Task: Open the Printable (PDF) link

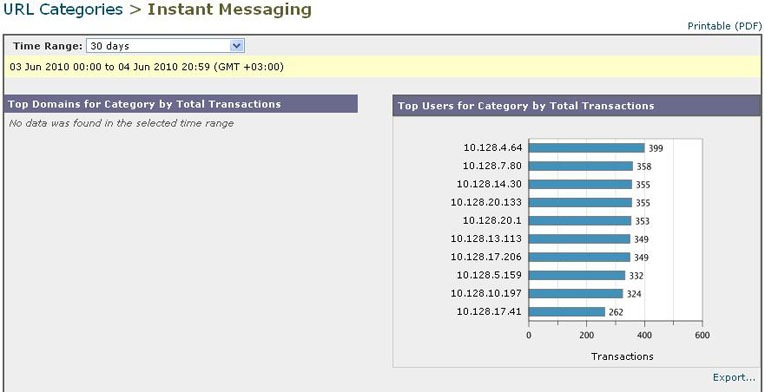Action: 725,26
